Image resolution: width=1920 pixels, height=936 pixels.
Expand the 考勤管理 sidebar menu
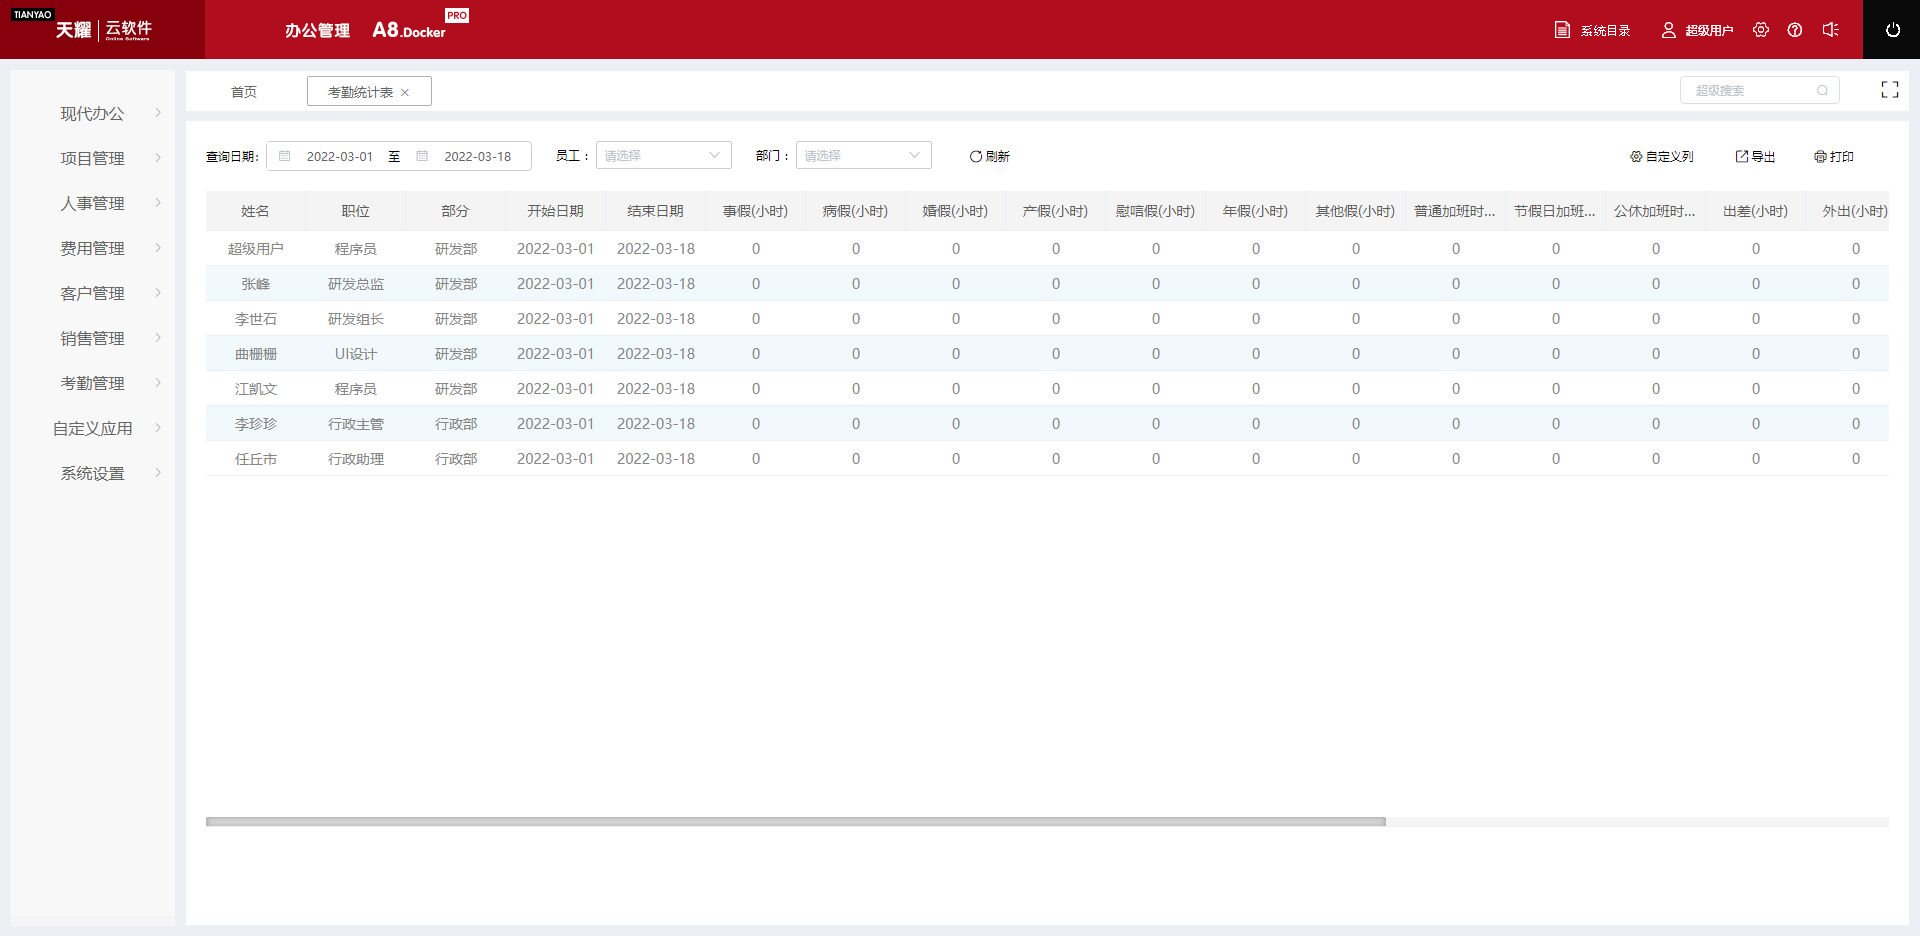pyautogui.click(x=93, y=383)
